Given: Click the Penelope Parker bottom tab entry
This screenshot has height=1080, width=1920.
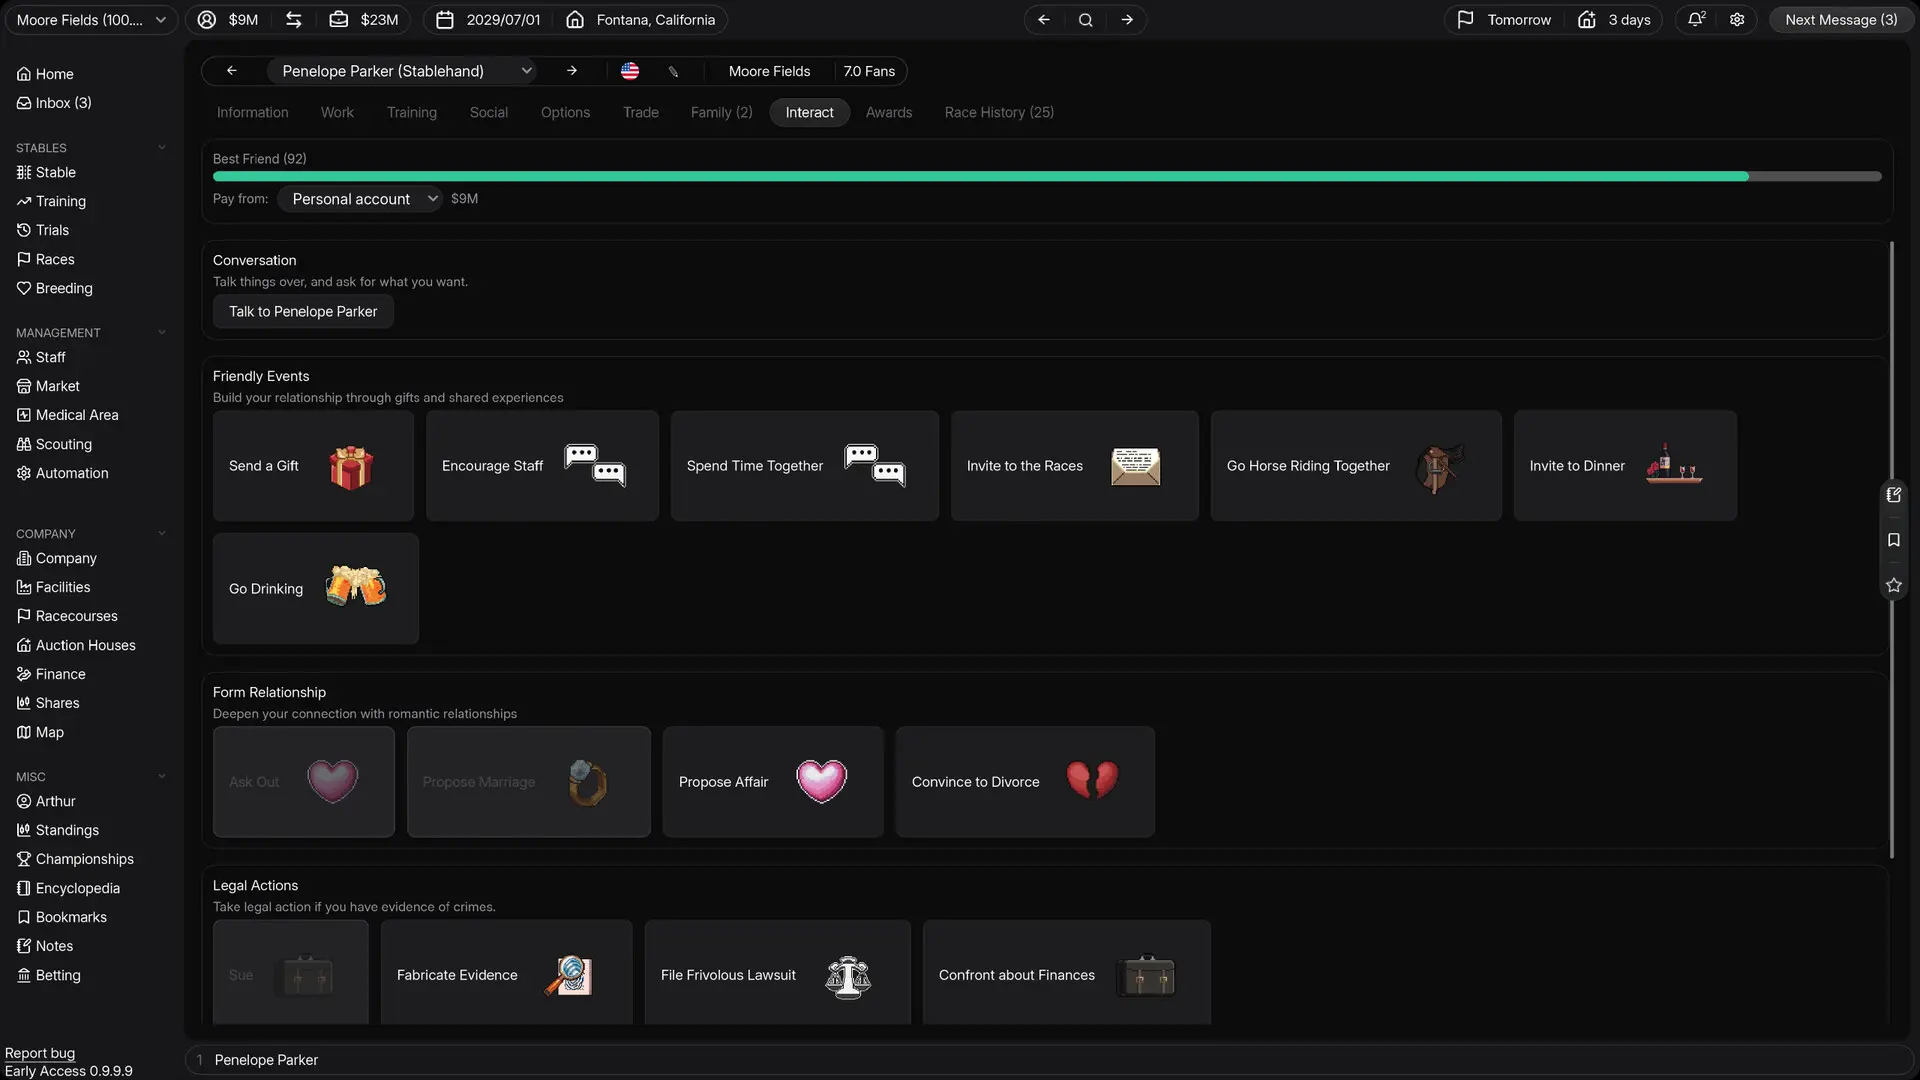Looking at the screenshot, I should (266, 1060).
